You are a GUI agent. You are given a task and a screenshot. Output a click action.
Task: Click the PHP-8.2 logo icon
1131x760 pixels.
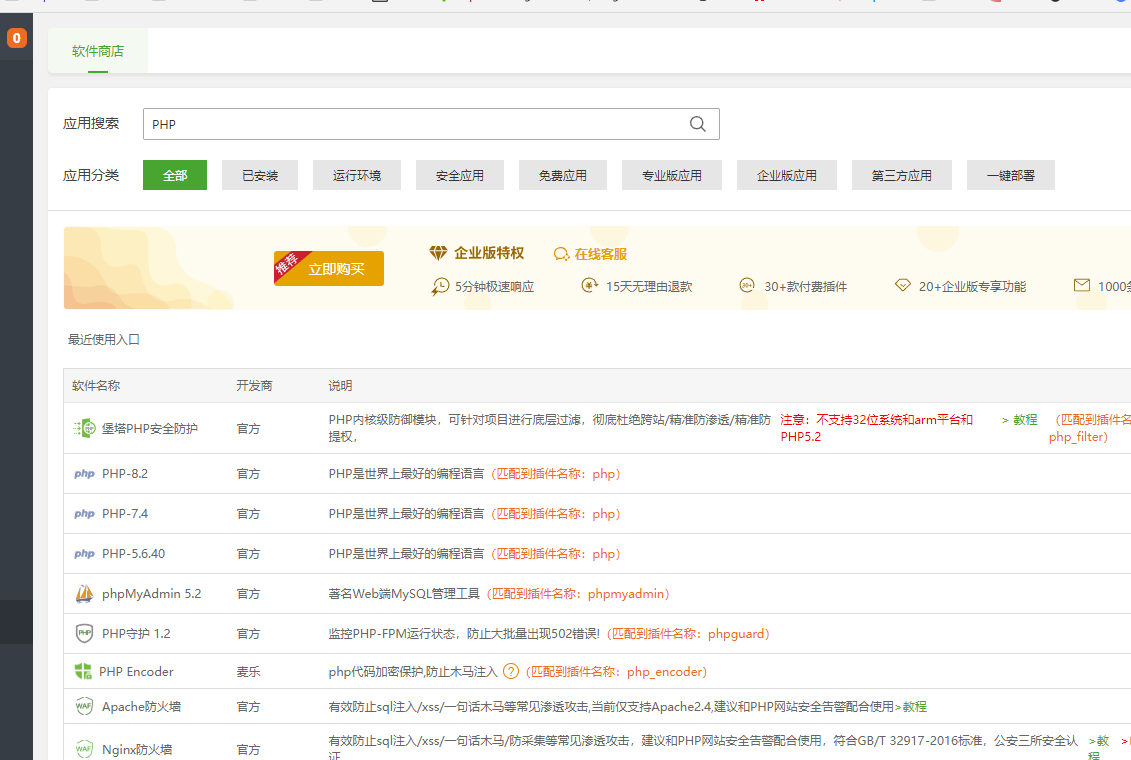tap(84, 474)
